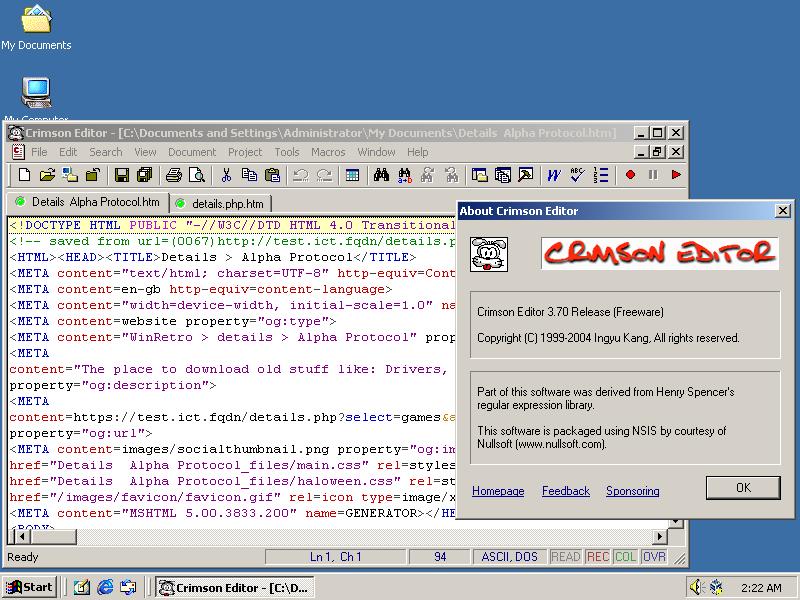Open the Homepage link
This screenshot has height=600, width=800.
pyautogui.click(x=498, y=491)
